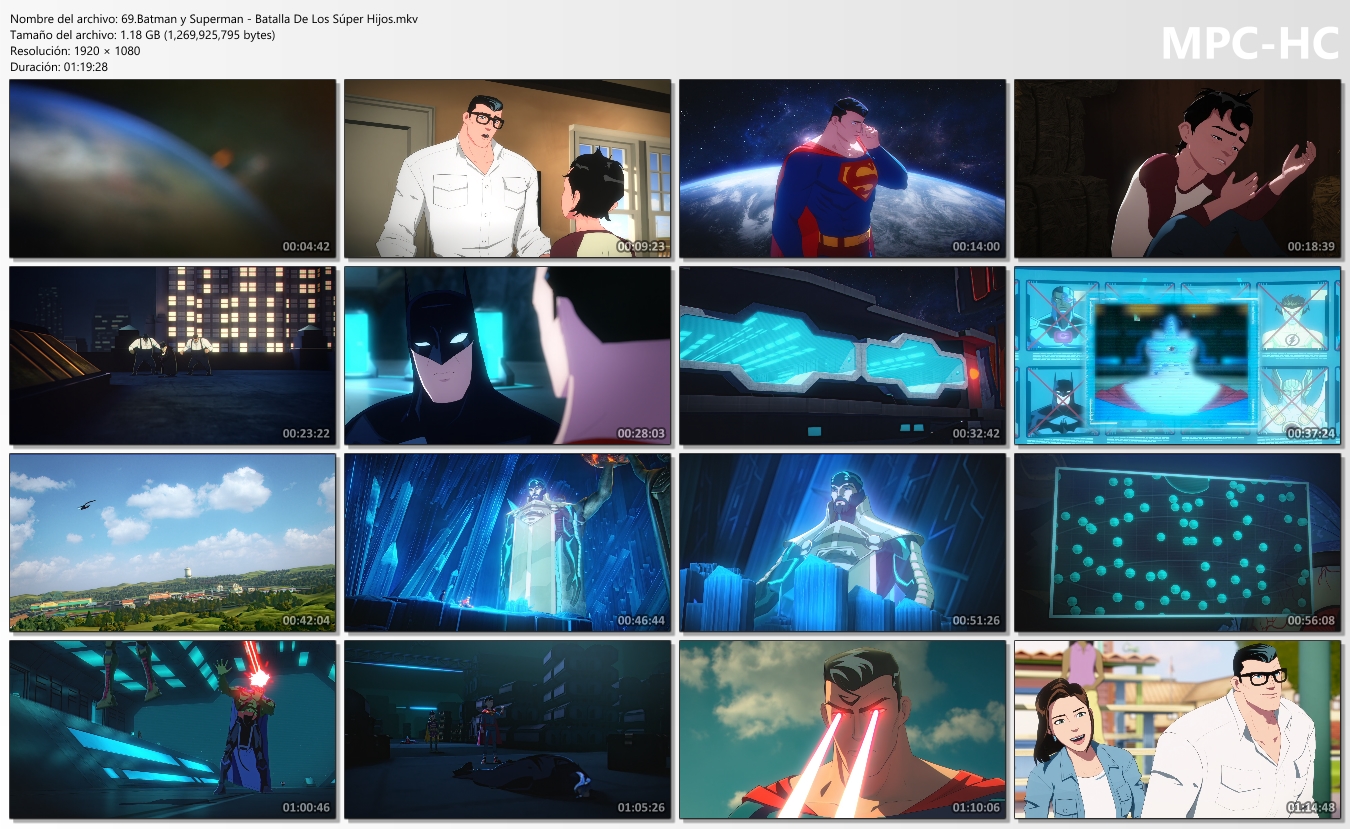
Task: Select the teal dots map thumbnail at 00:56:08
Action: [x=1178, y=543]
